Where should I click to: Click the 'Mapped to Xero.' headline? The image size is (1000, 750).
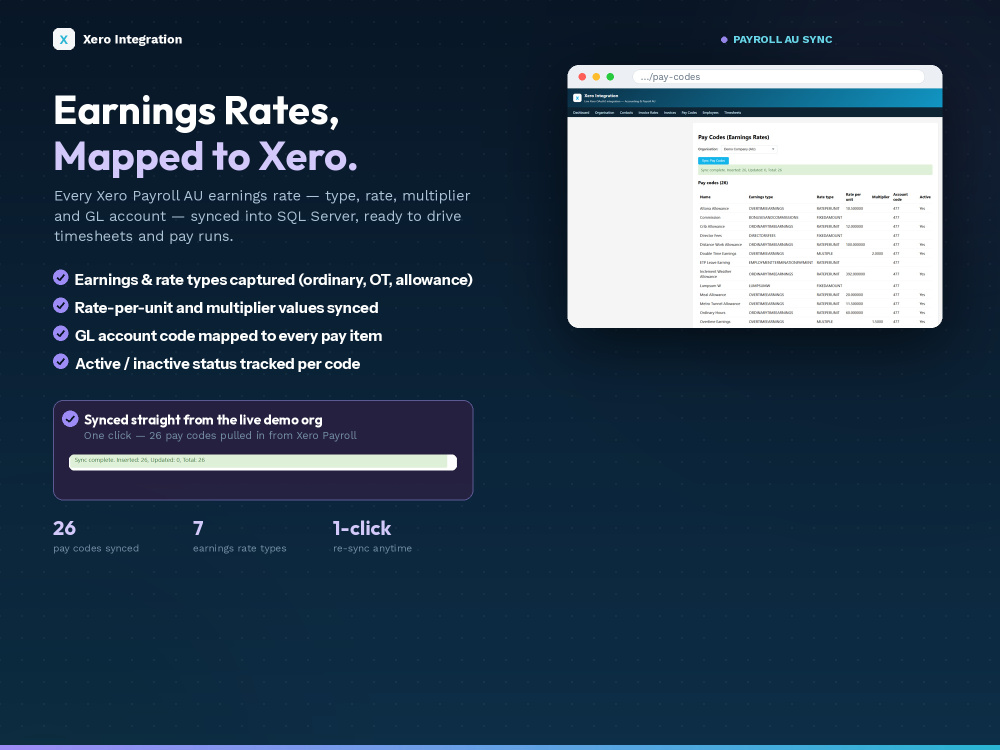click(205, 157)
